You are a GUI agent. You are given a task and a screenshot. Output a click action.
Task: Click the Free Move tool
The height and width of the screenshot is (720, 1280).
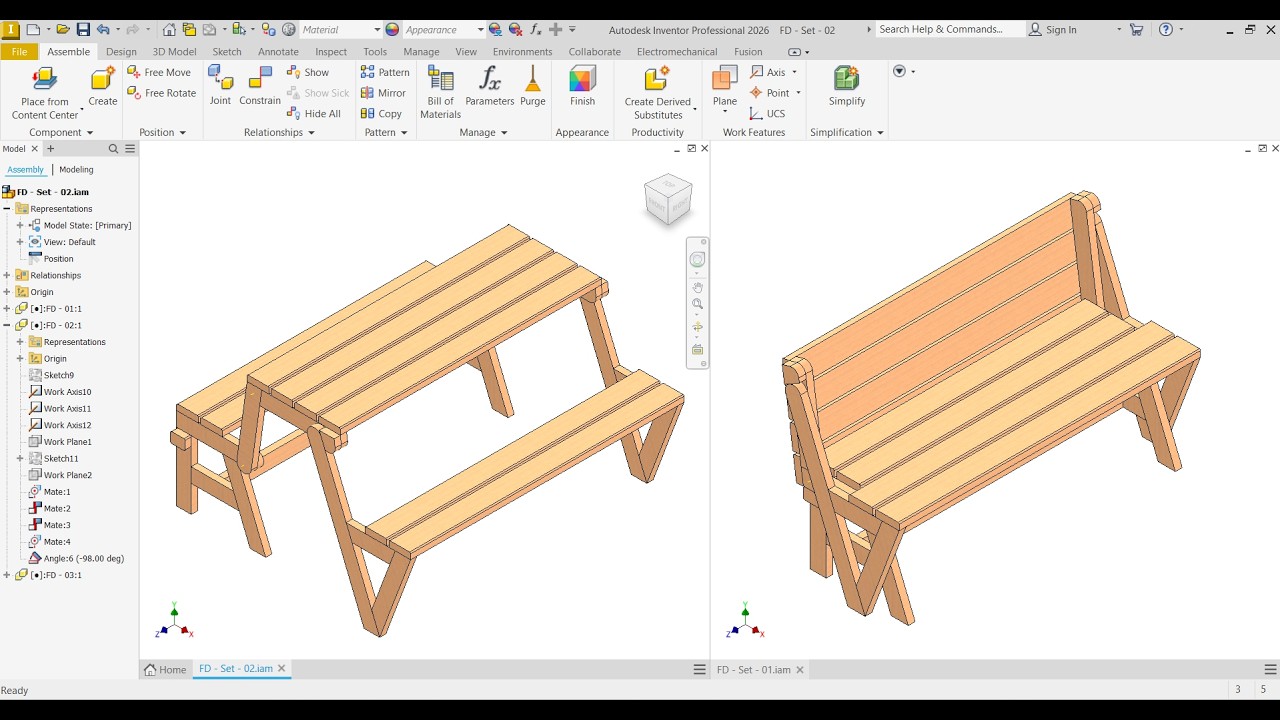click(x=159, y=72)
